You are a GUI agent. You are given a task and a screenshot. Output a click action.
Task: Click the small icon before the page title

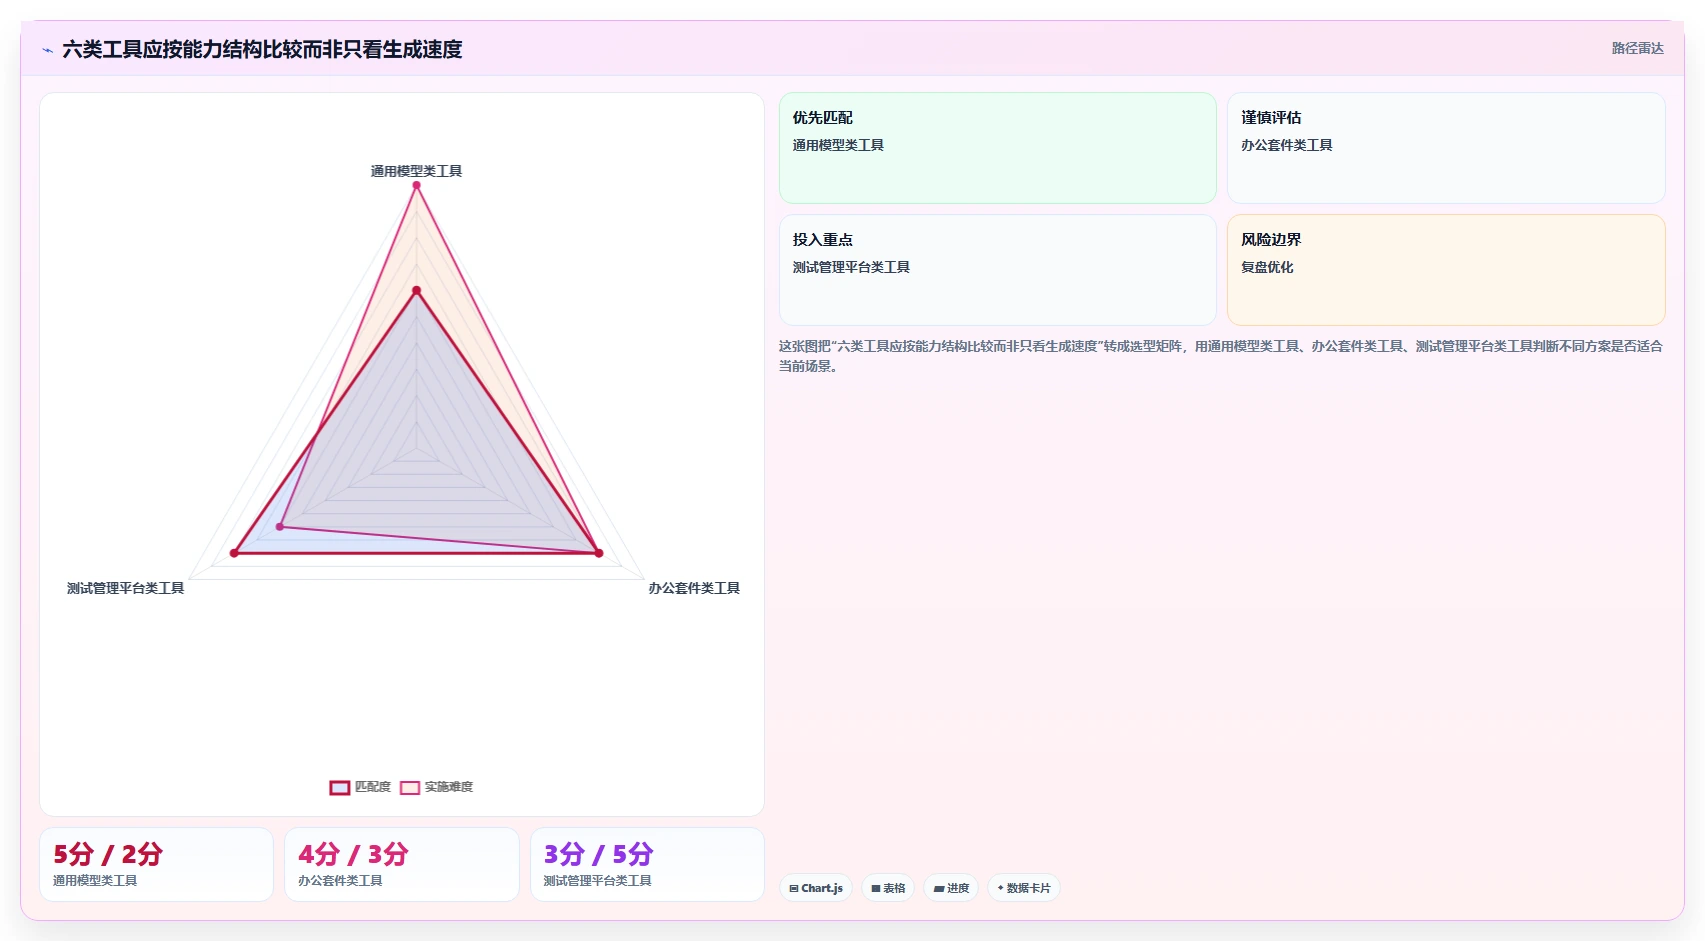click(x=47, y=50)
